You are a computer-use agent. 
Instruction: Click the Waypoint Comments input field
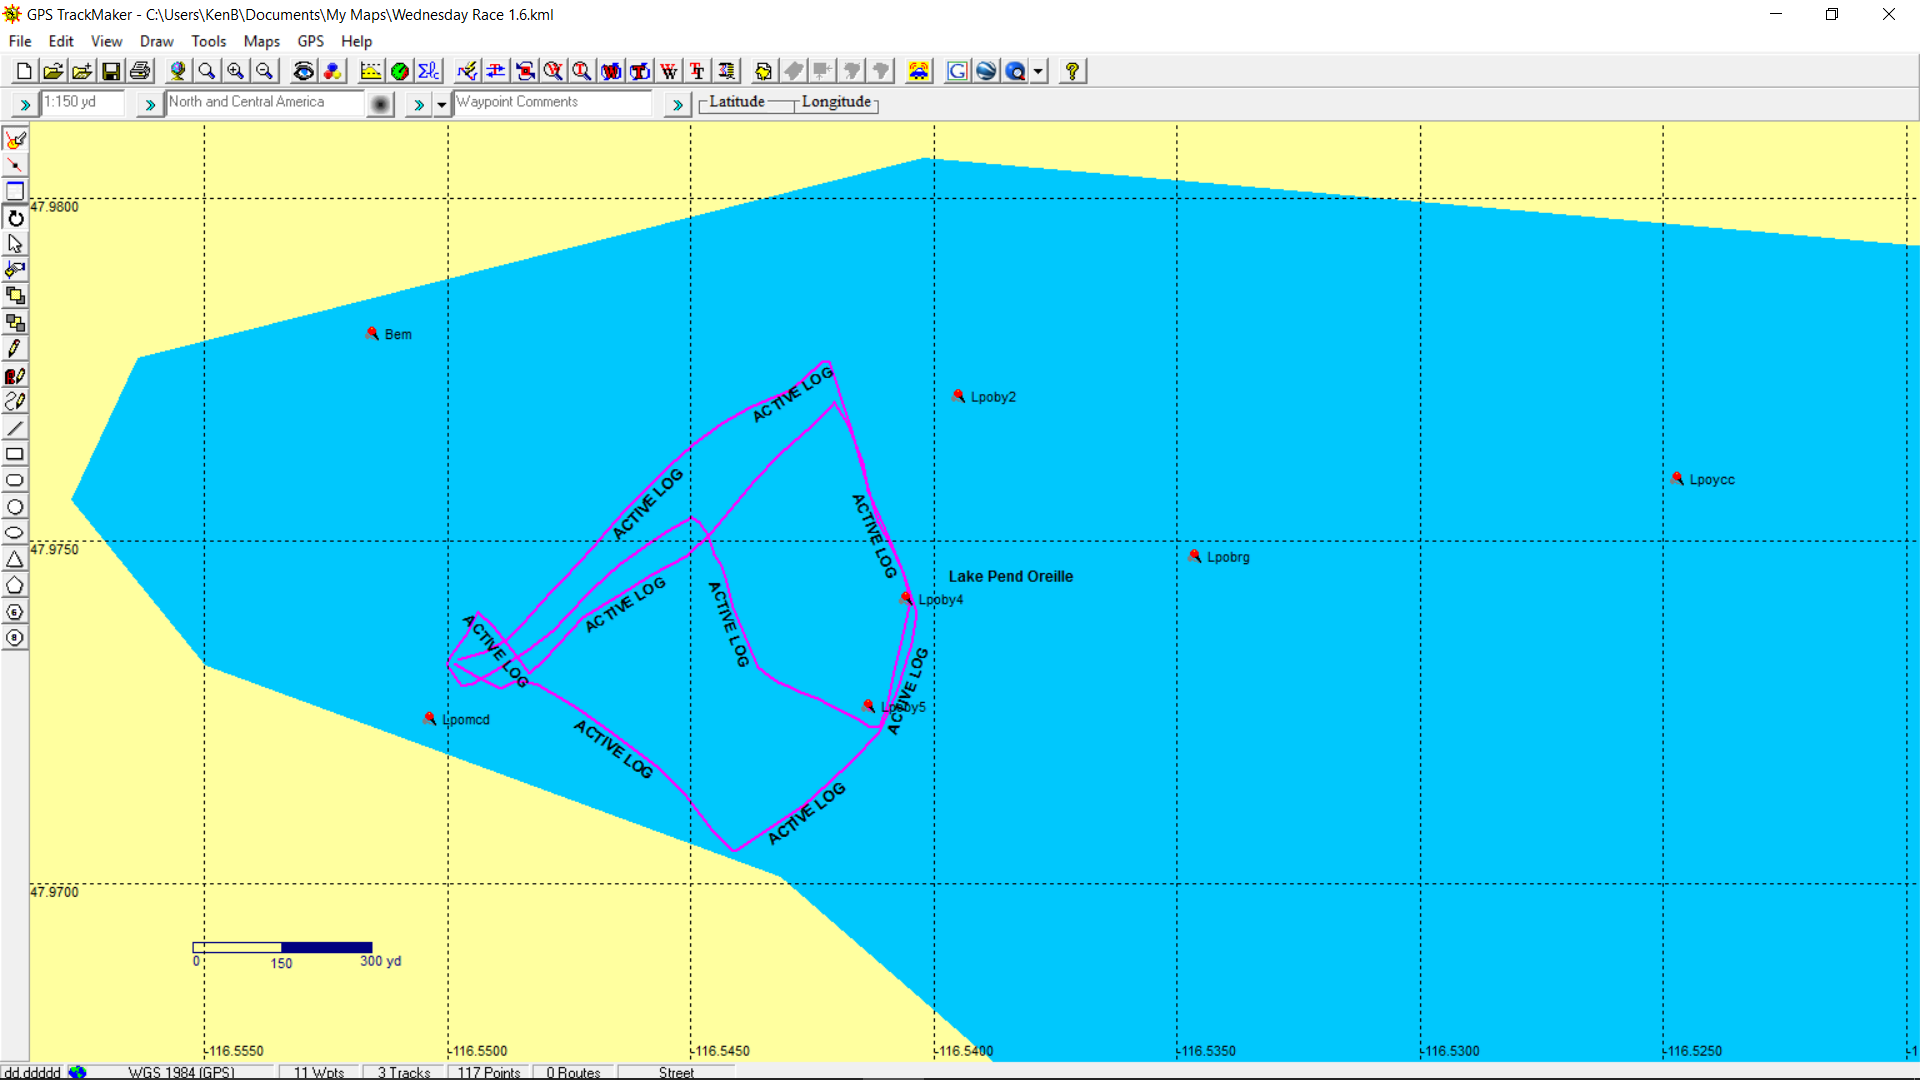[x=552, y=102]
